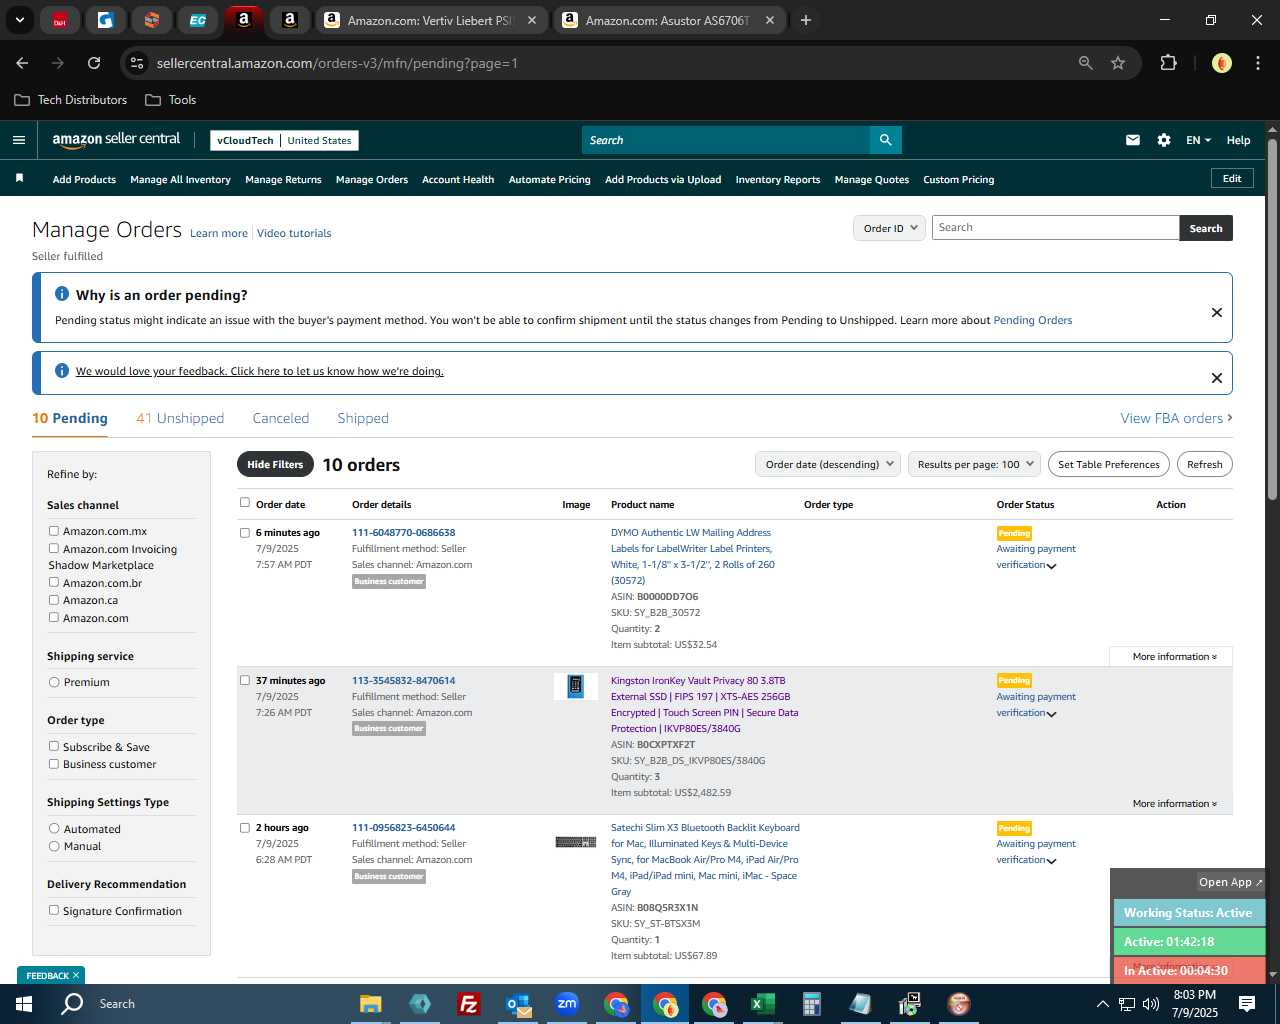The height and width of the screenshot is (1024, 1280).
Task: Click the browser zoom magnifier icon
Action: click(x=1086, y=63)
